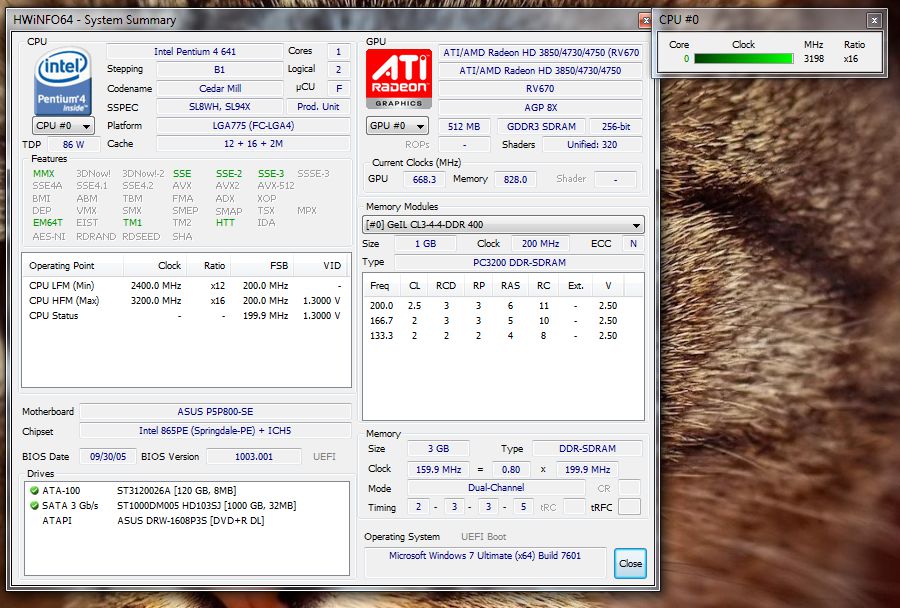Screen dimensions: 900x608
Task: Click the SSE-3 feature label
Action: pos(271,173)
